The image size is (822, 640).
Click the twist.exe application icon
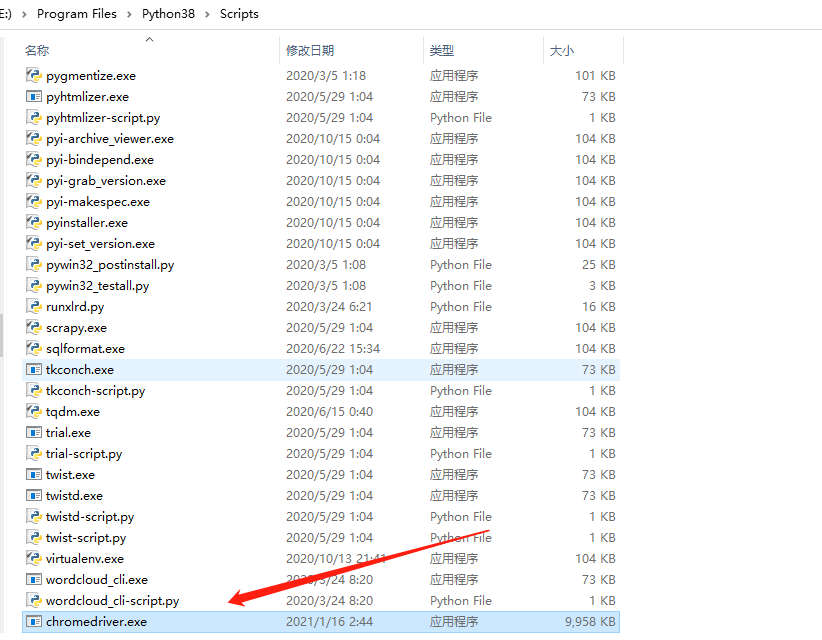34,474
